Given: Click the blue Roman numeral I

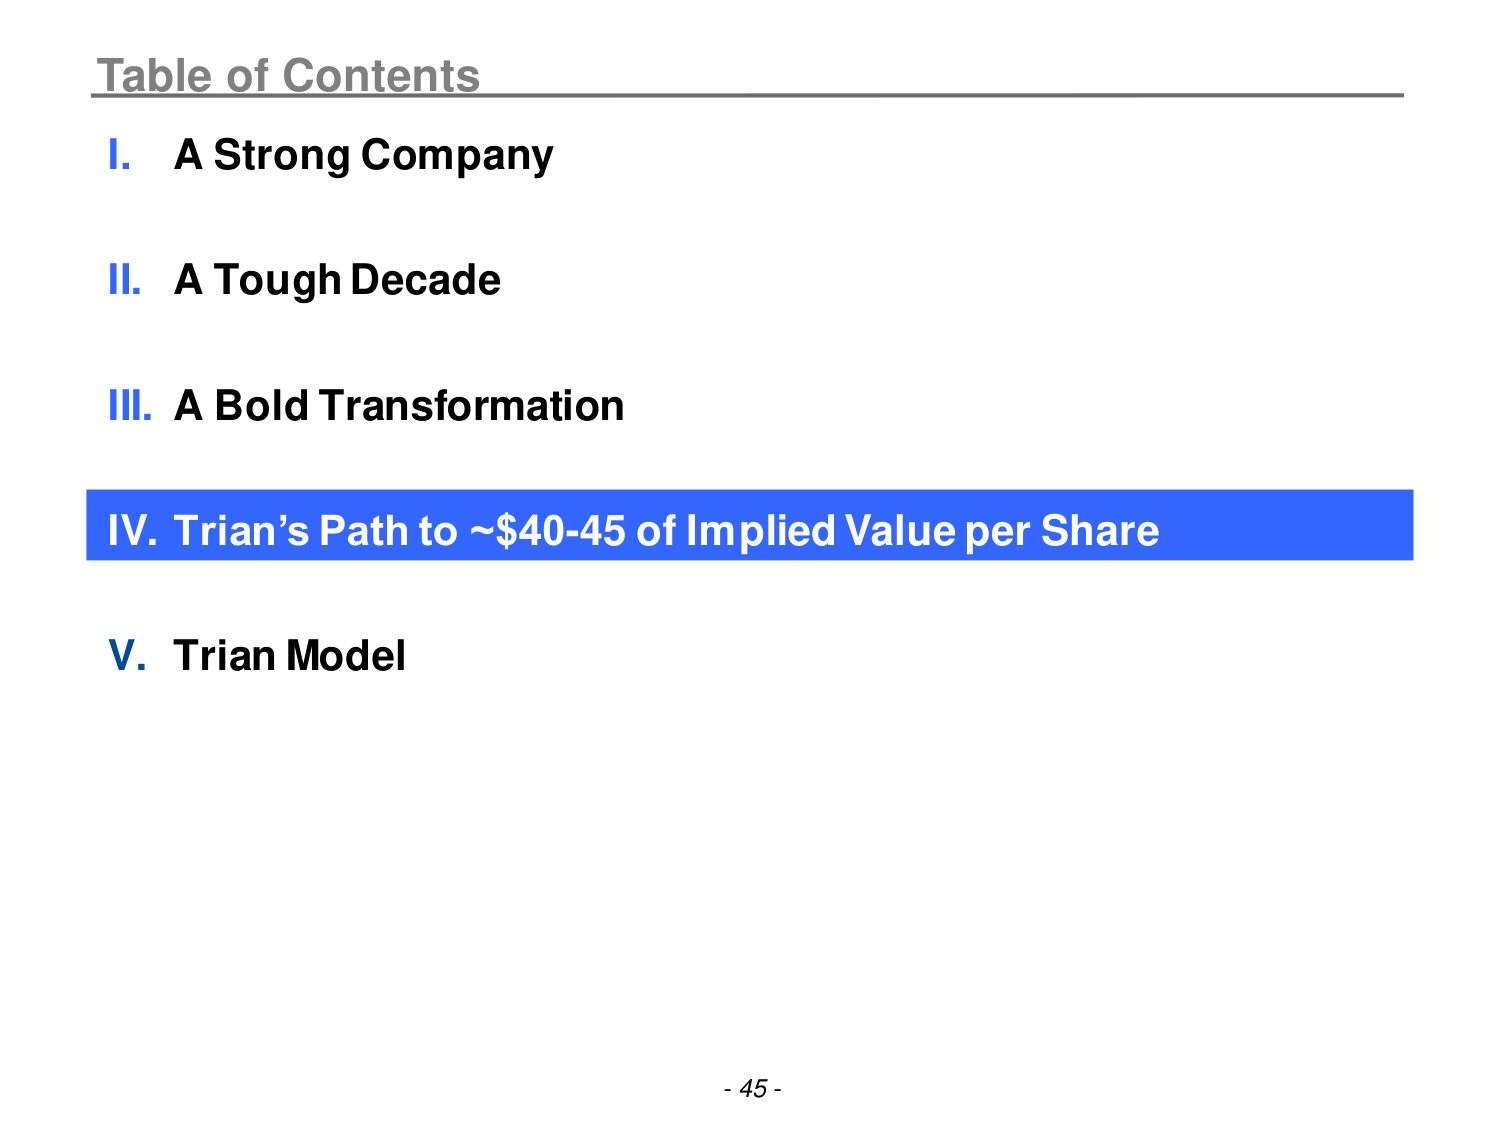Looking at the screenshot, I should tap(119, 155).
